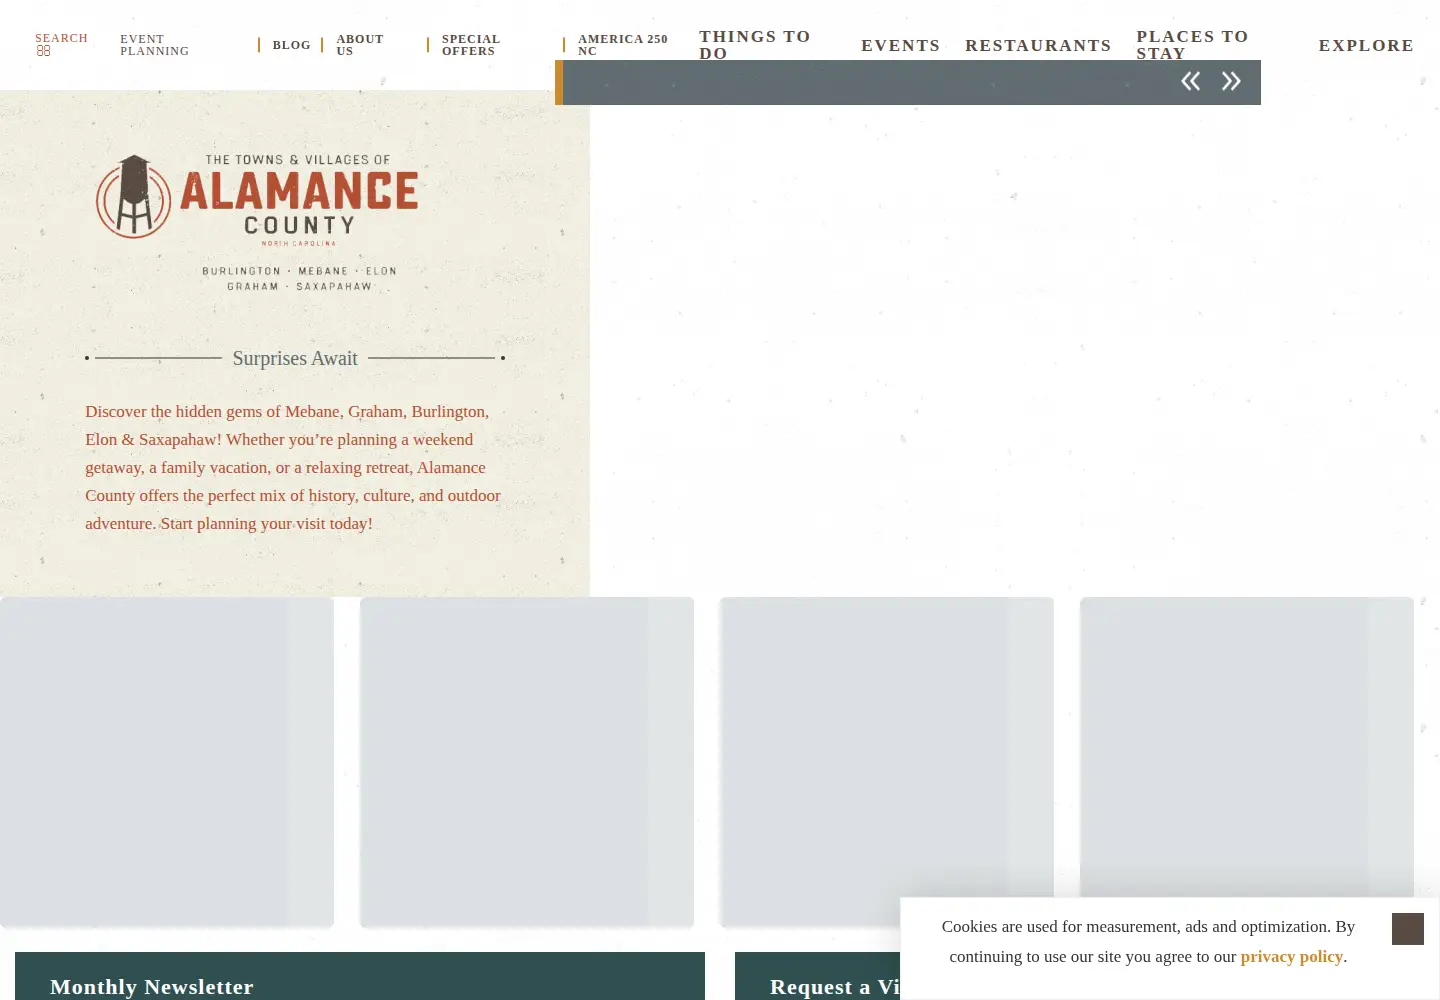Select the second placeholder card thumbnail

pyautogui.click(x=527, y=762)
